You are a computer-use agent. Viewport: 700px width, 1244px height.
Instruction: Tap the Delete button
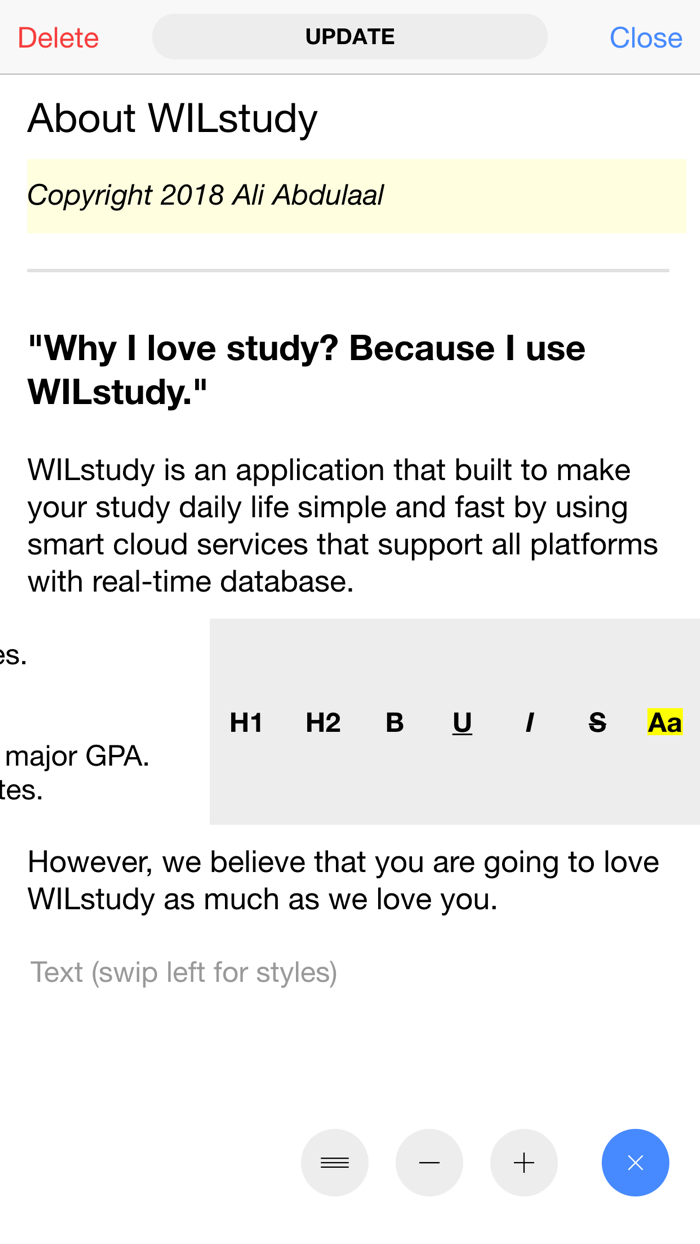(57, 37)
